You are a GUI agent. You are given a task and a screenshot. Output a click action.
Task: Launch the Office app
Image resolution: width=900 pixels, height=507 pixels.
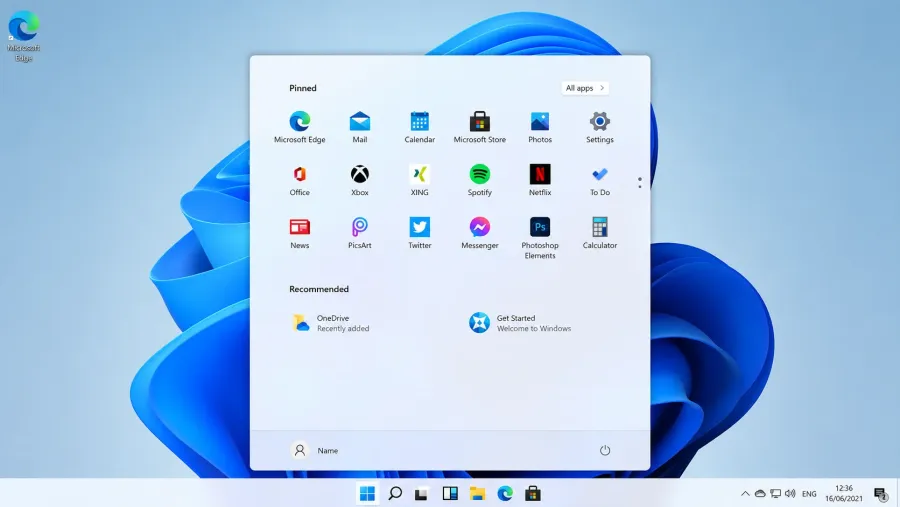tap(300, 180)
